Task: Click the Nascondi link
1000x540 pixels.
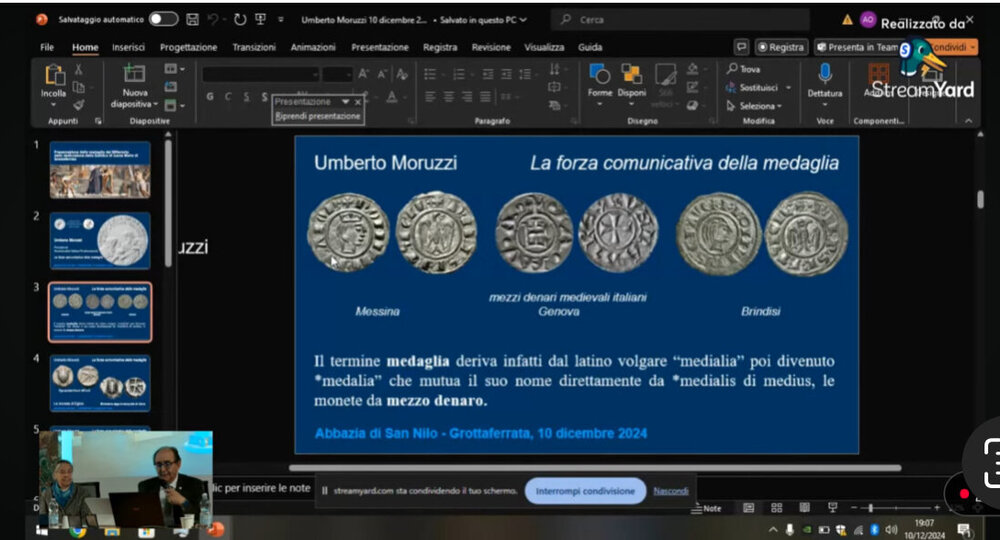Action: tap(671, 491)
